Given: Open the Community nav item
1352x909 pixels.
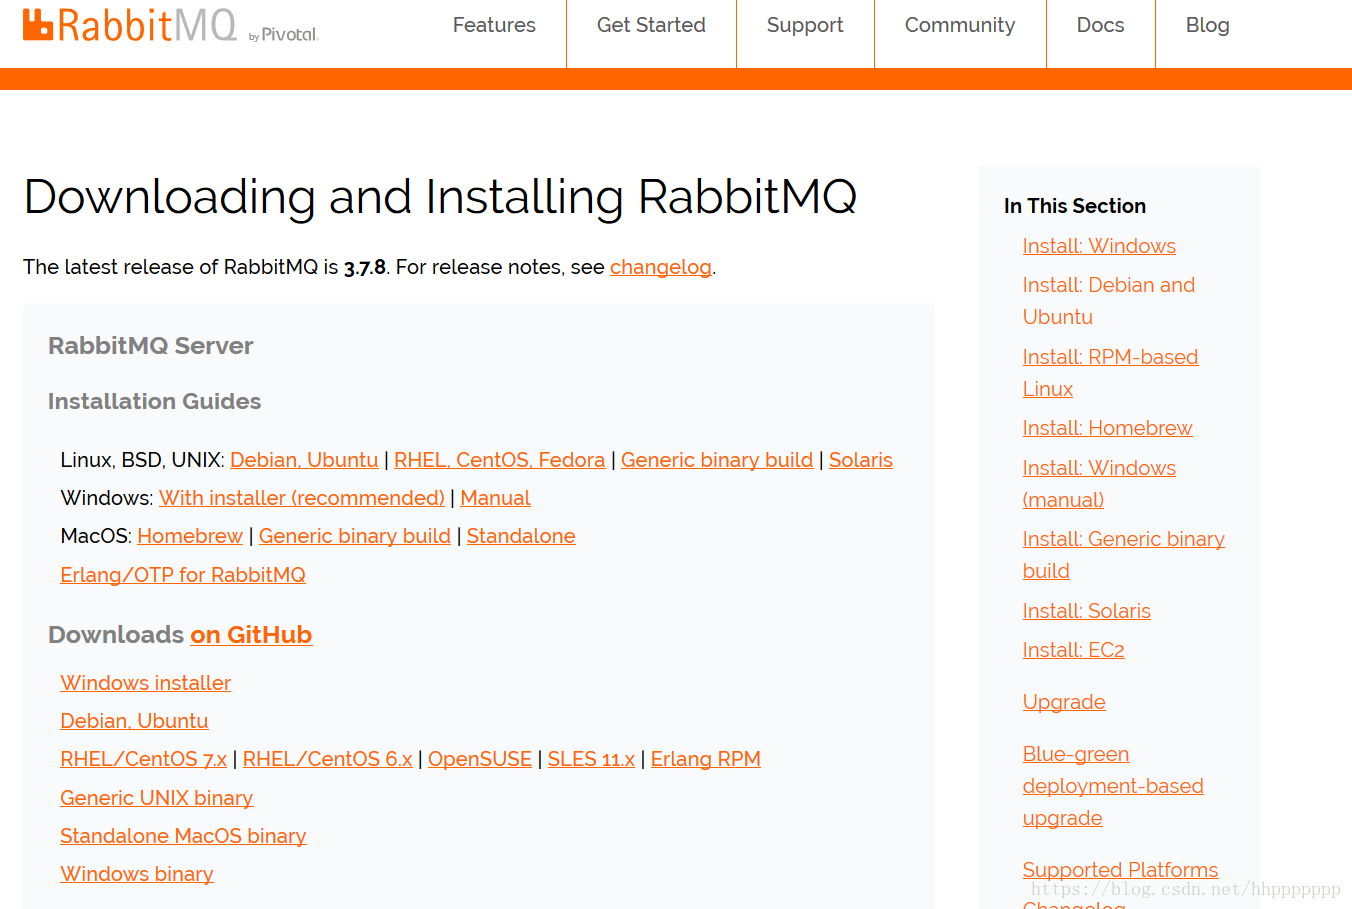Looking at the screenshot, I should (960, 25).
